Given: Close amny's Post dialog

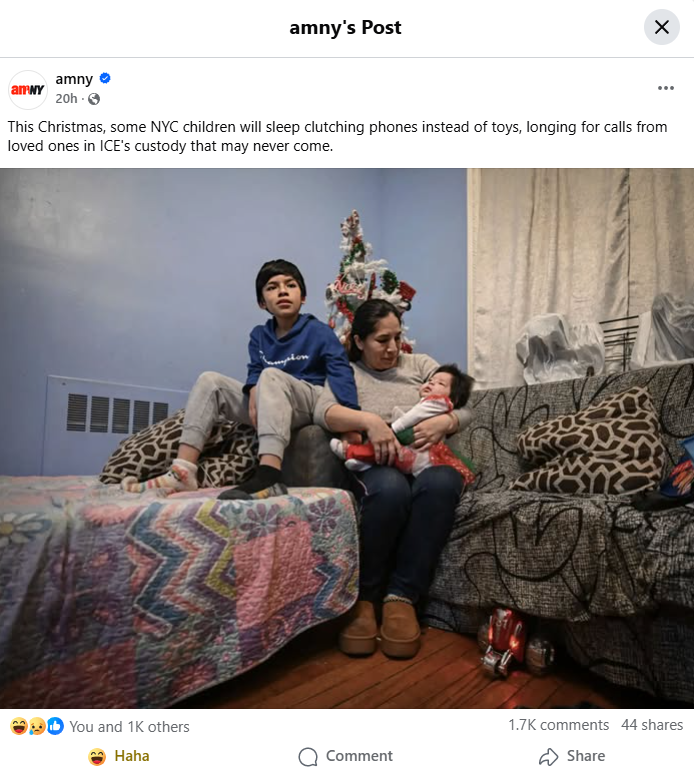Looking at the screenshot, I should [661, 27].
